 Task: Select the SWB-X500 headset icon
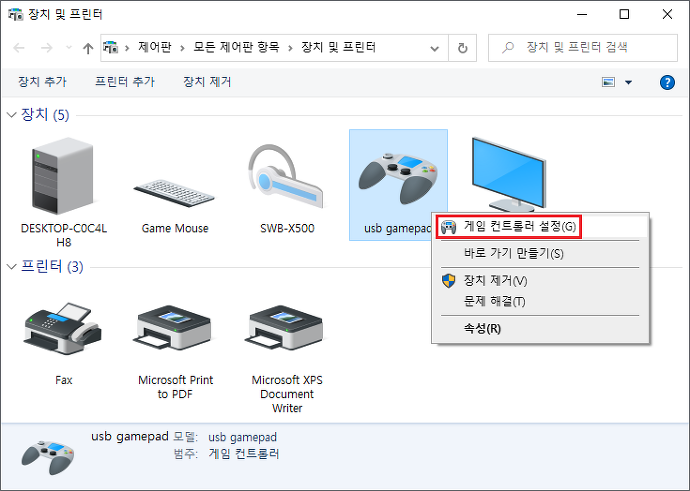(286, 176)
